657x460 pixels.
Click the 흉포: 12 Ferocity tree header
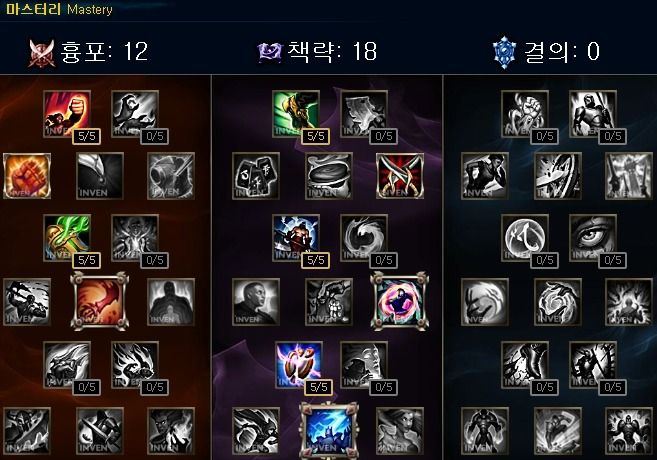click(88, 52)
